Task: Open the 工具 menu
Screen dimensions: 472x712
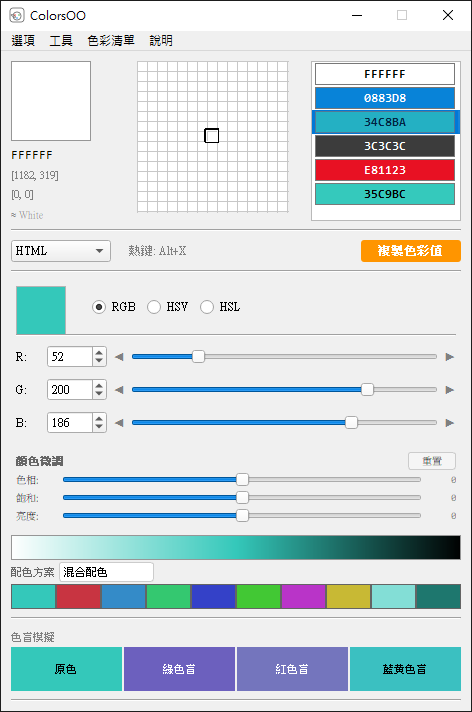Action: point(61,40)
